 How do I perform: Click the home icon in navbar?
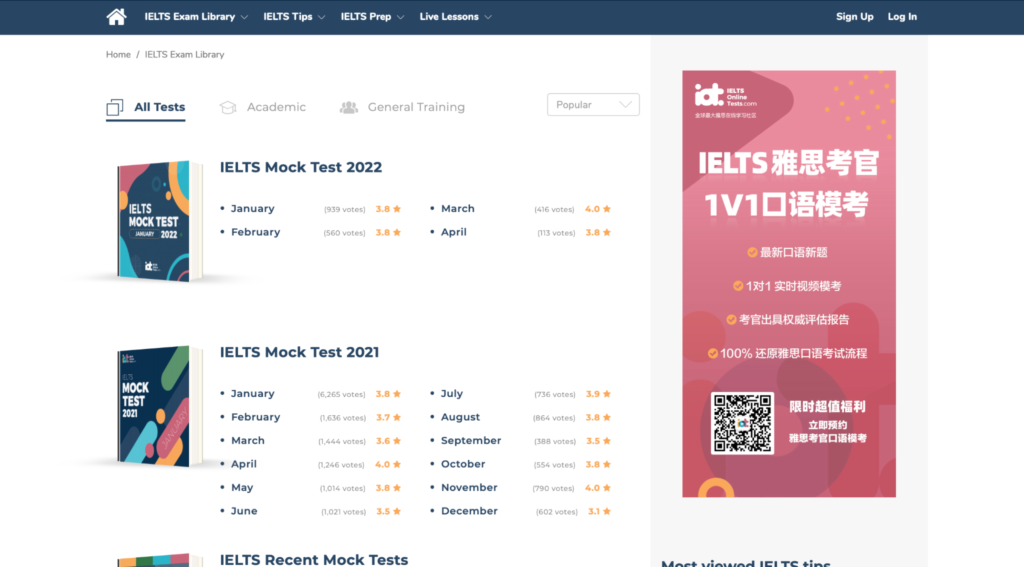point(117,16)
